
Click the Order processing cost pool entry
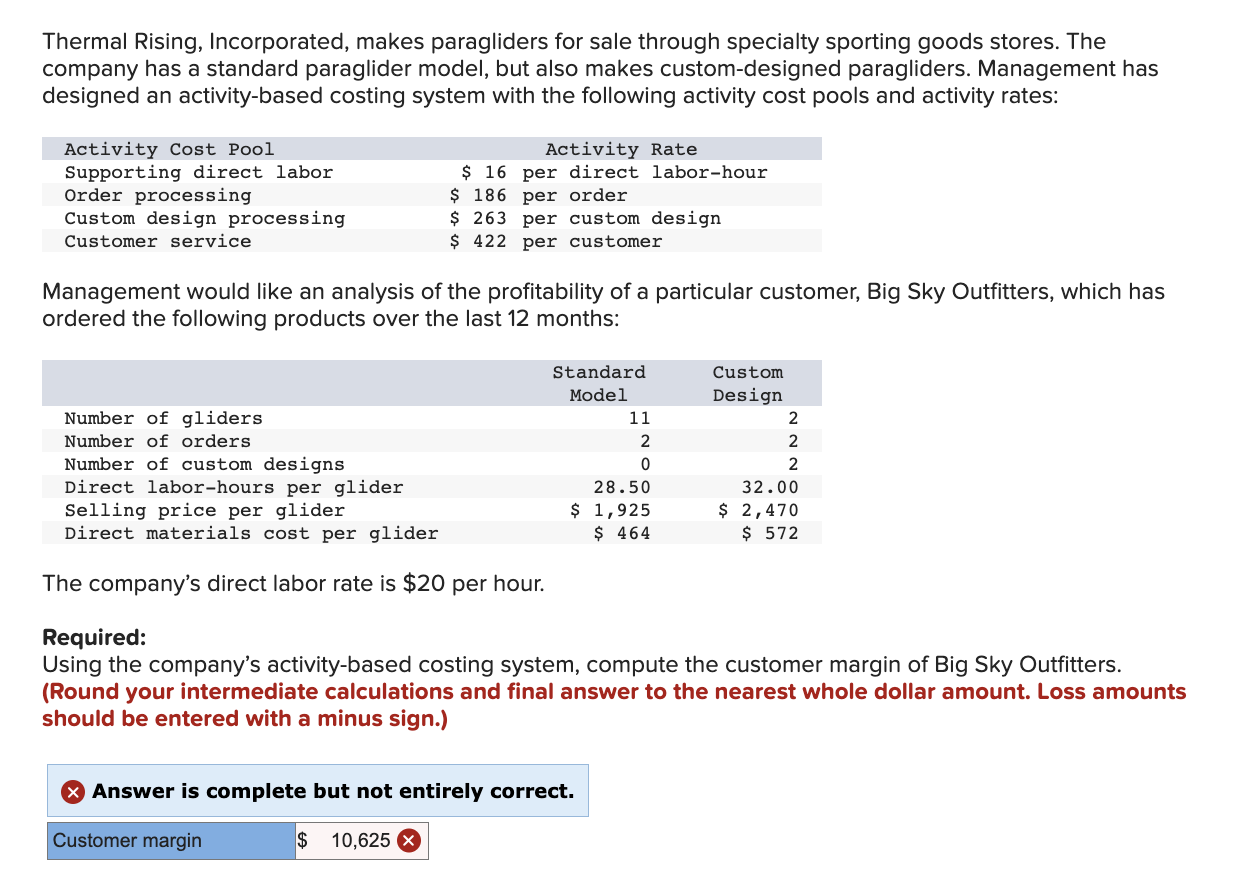(x=158, y=195)
